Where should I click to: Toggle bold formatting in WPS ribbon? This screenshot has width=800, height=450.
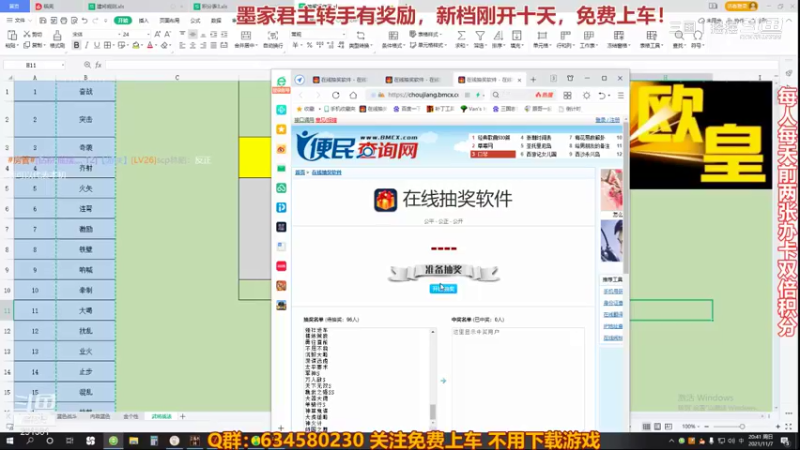[x=77, y=45]
